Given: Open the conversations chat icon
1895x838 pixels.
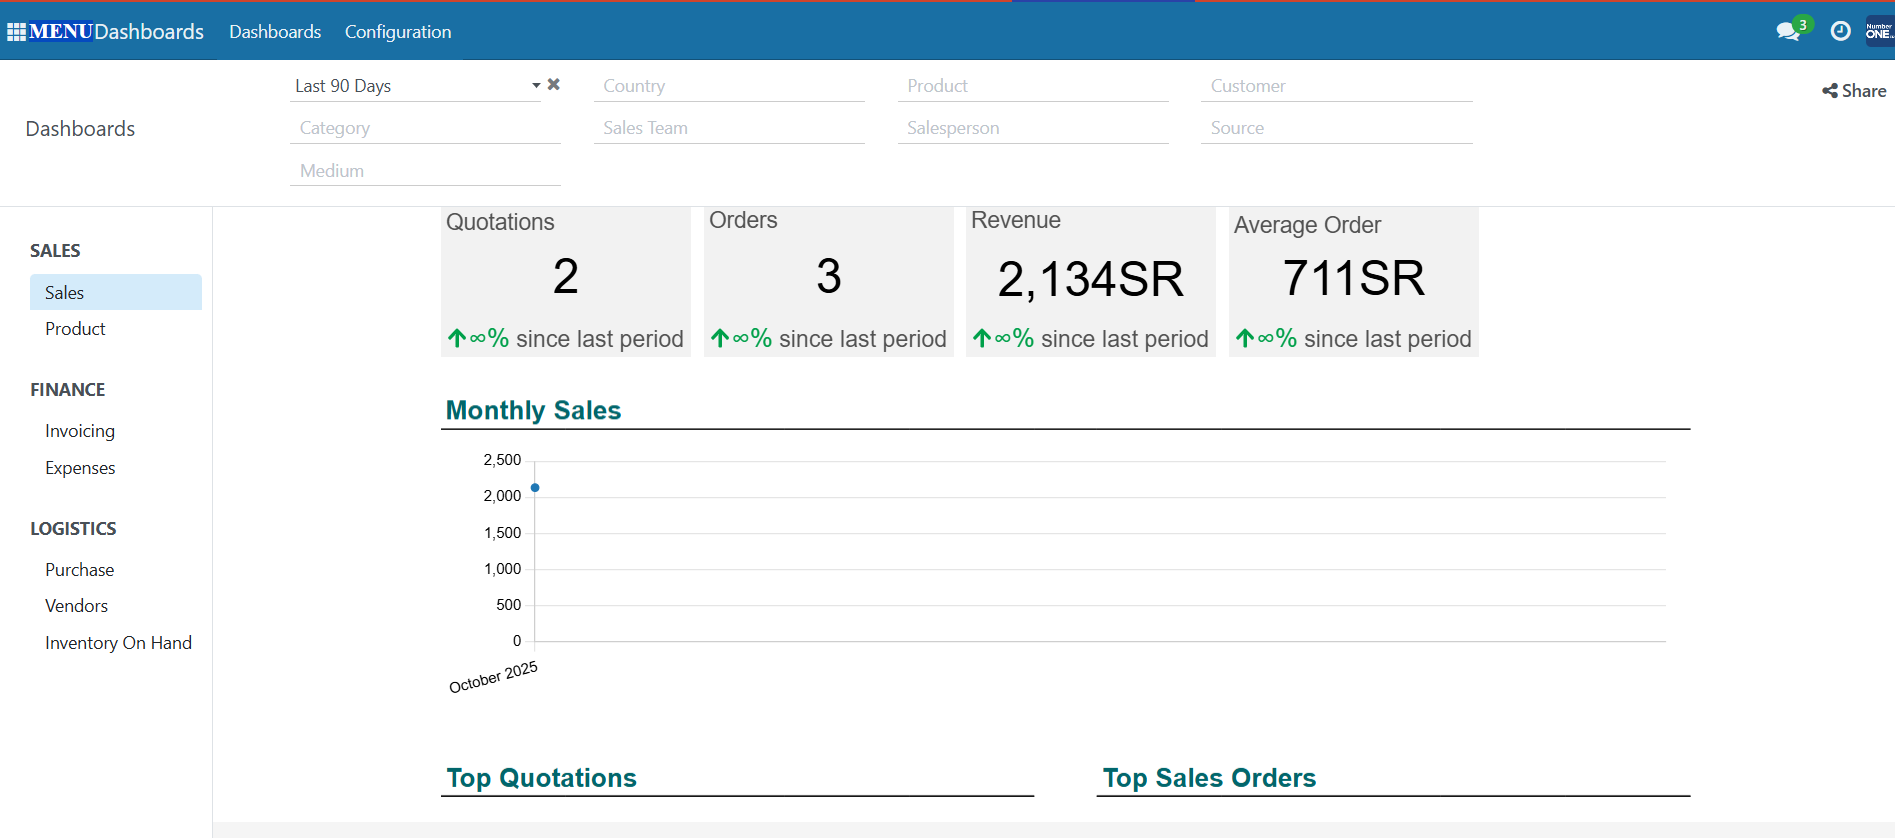Looking at the screenshot, I should point(1788,32).
